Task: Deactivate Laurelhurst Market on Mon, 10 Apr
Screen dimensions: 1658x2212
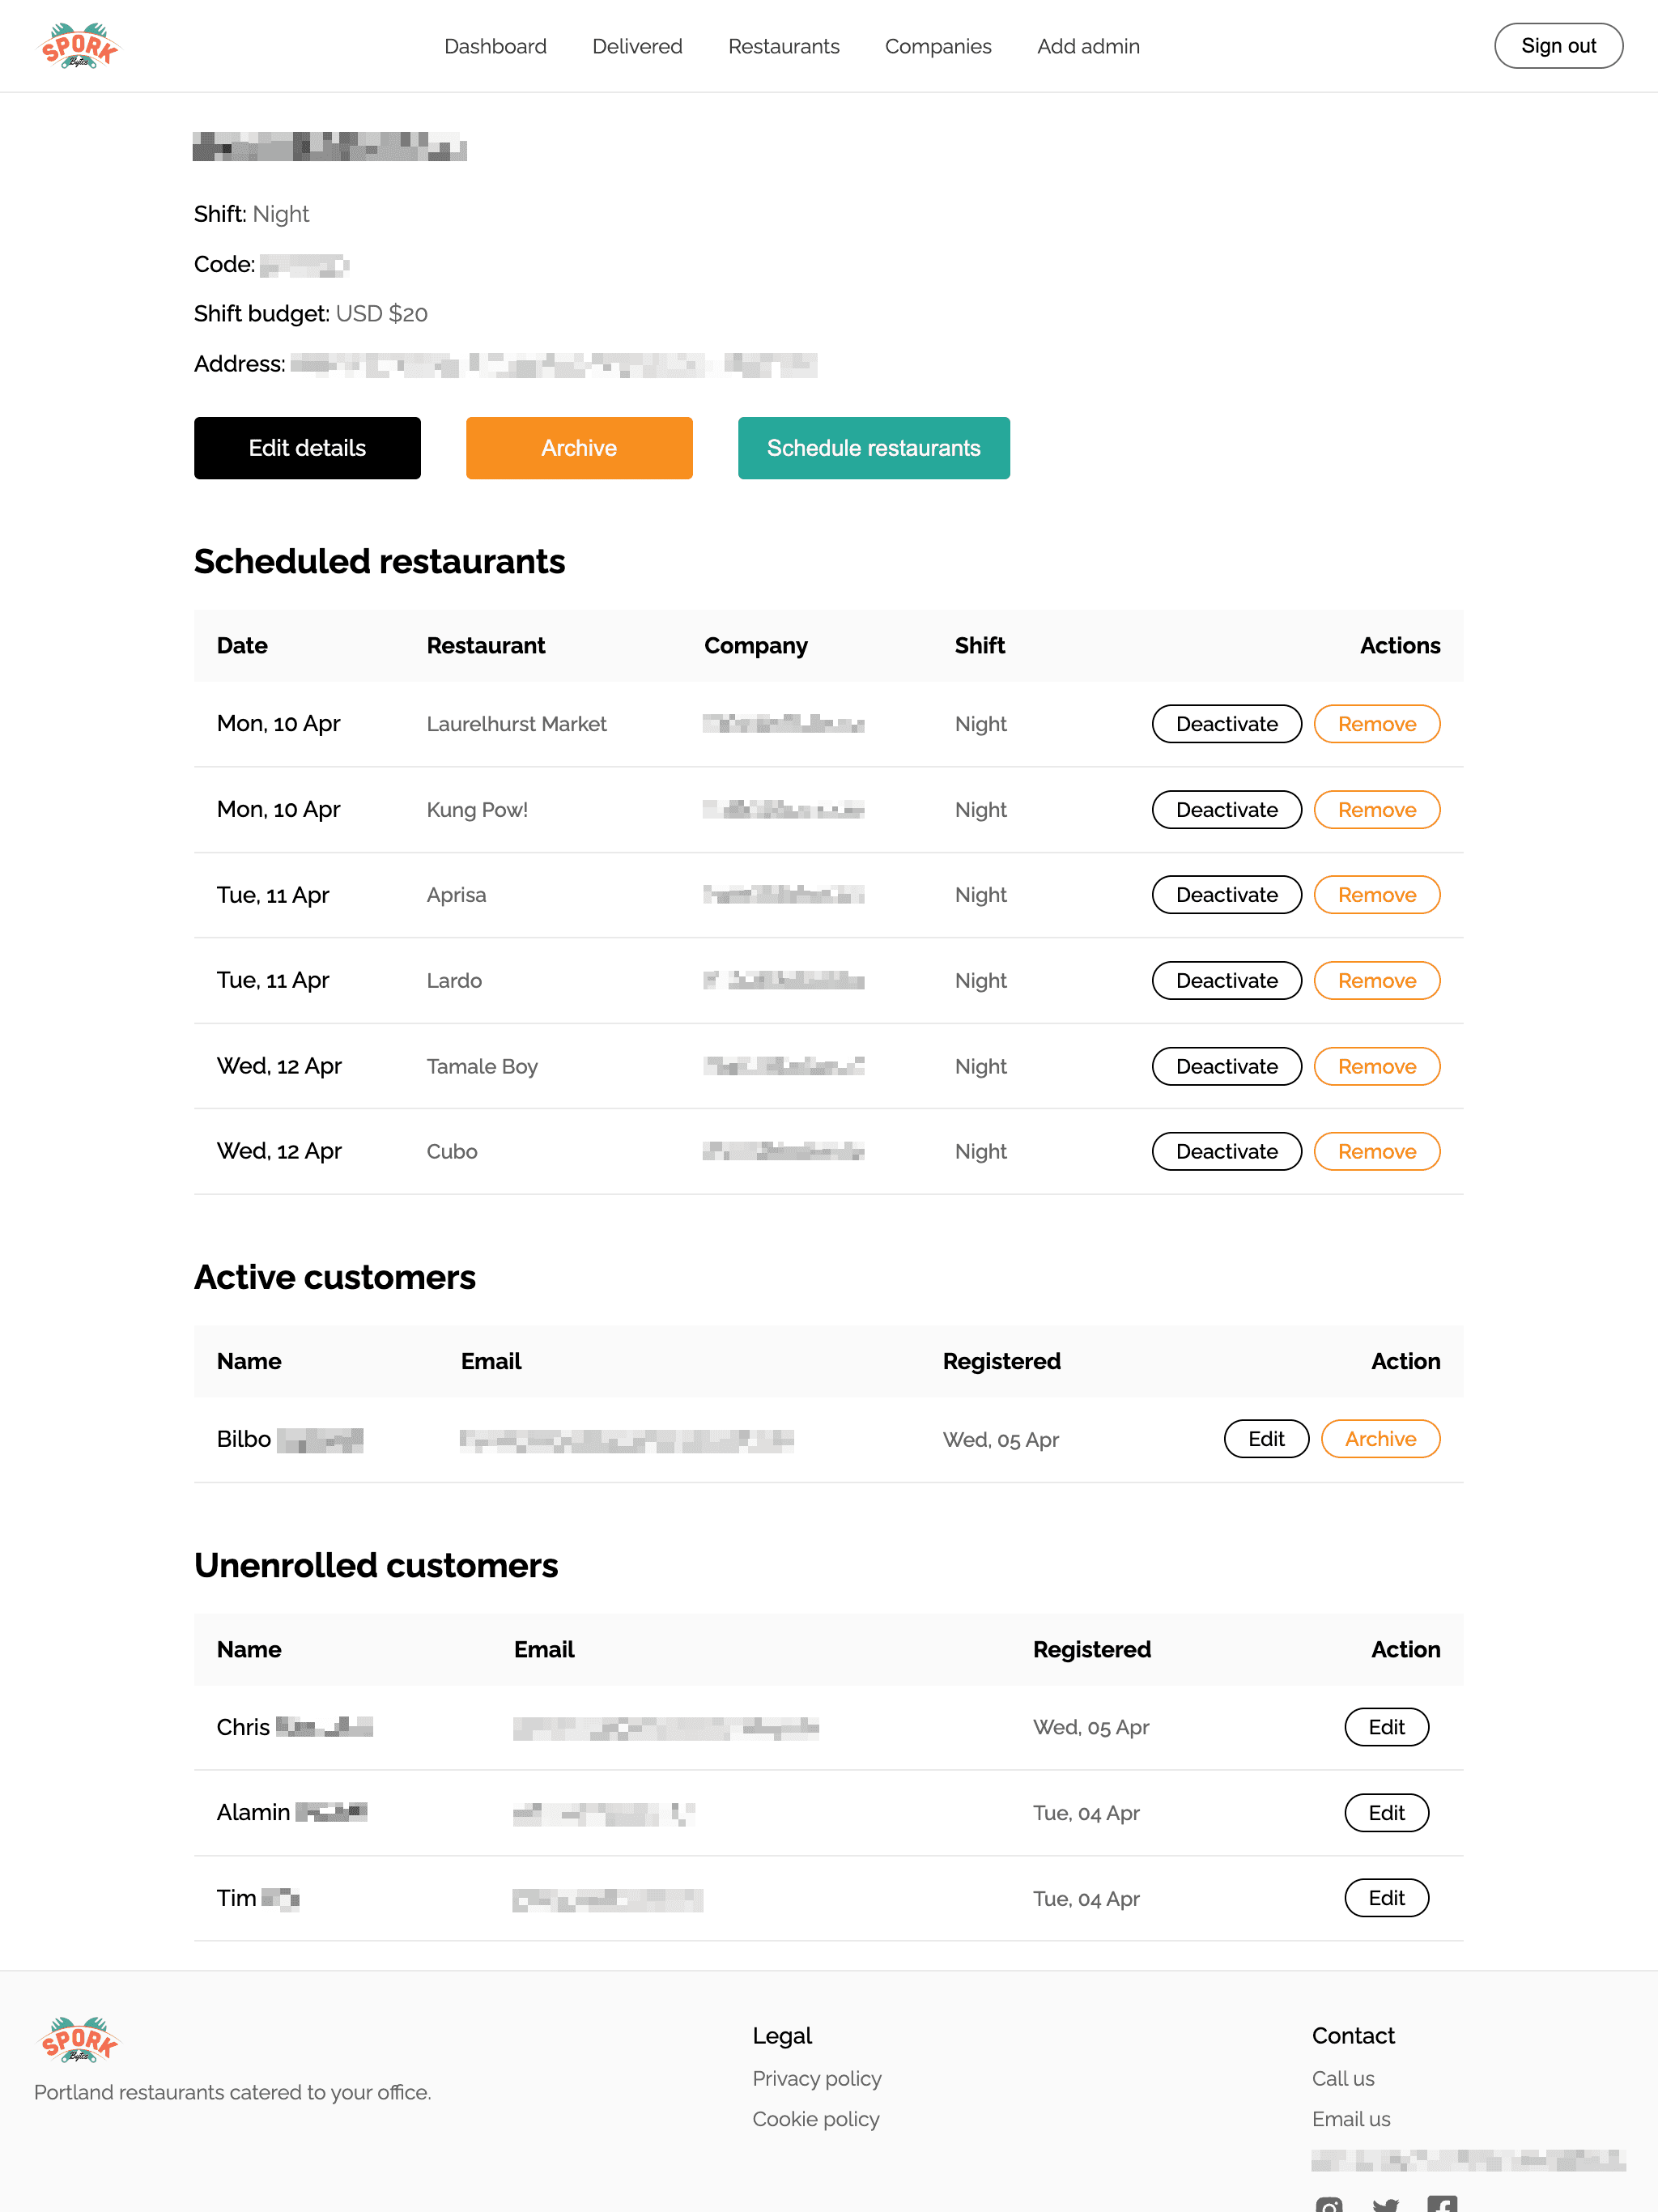Action: (1226, 723)
